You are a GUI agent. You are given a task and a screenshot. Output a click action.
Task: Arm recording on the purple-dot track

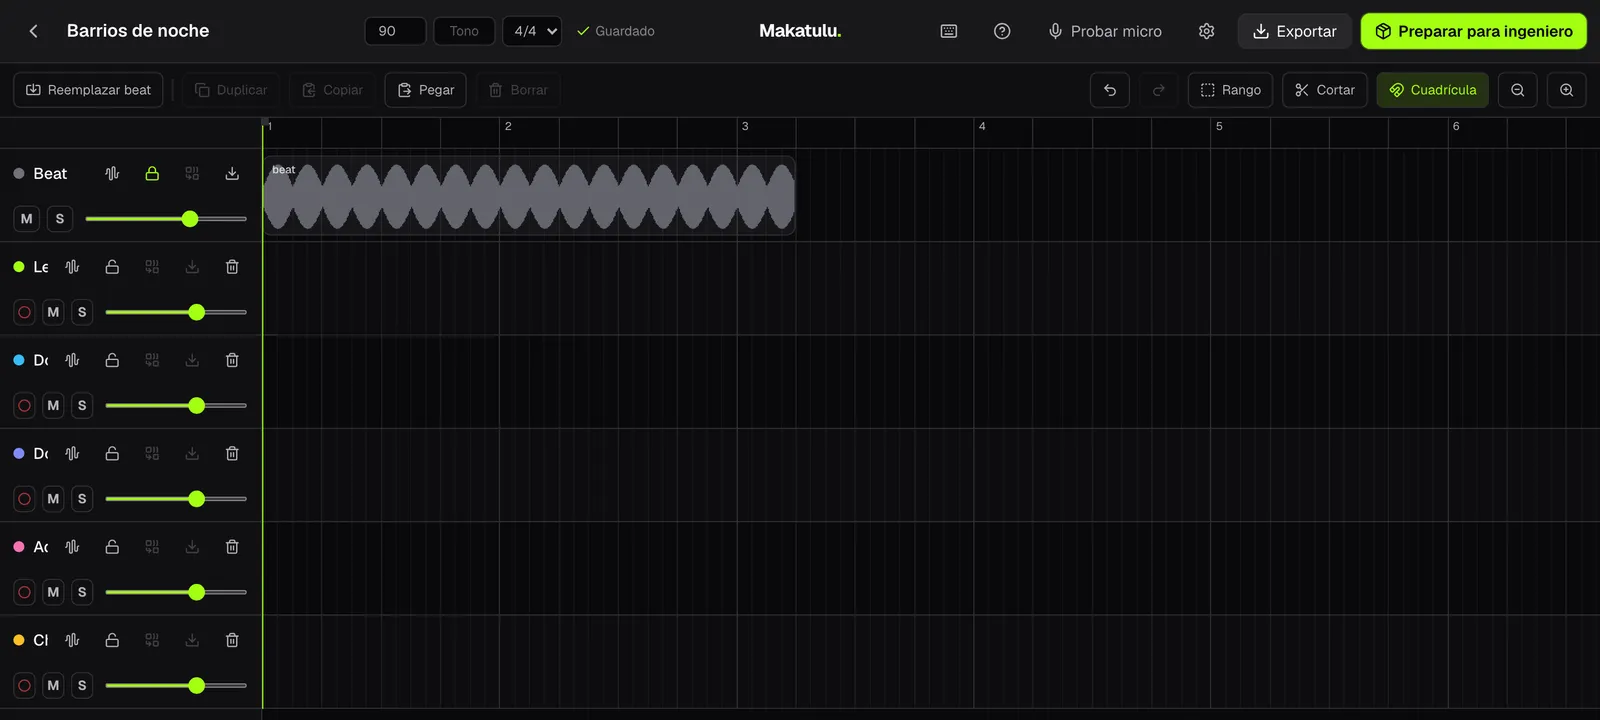pyautogui.click(x=25, y=499)
